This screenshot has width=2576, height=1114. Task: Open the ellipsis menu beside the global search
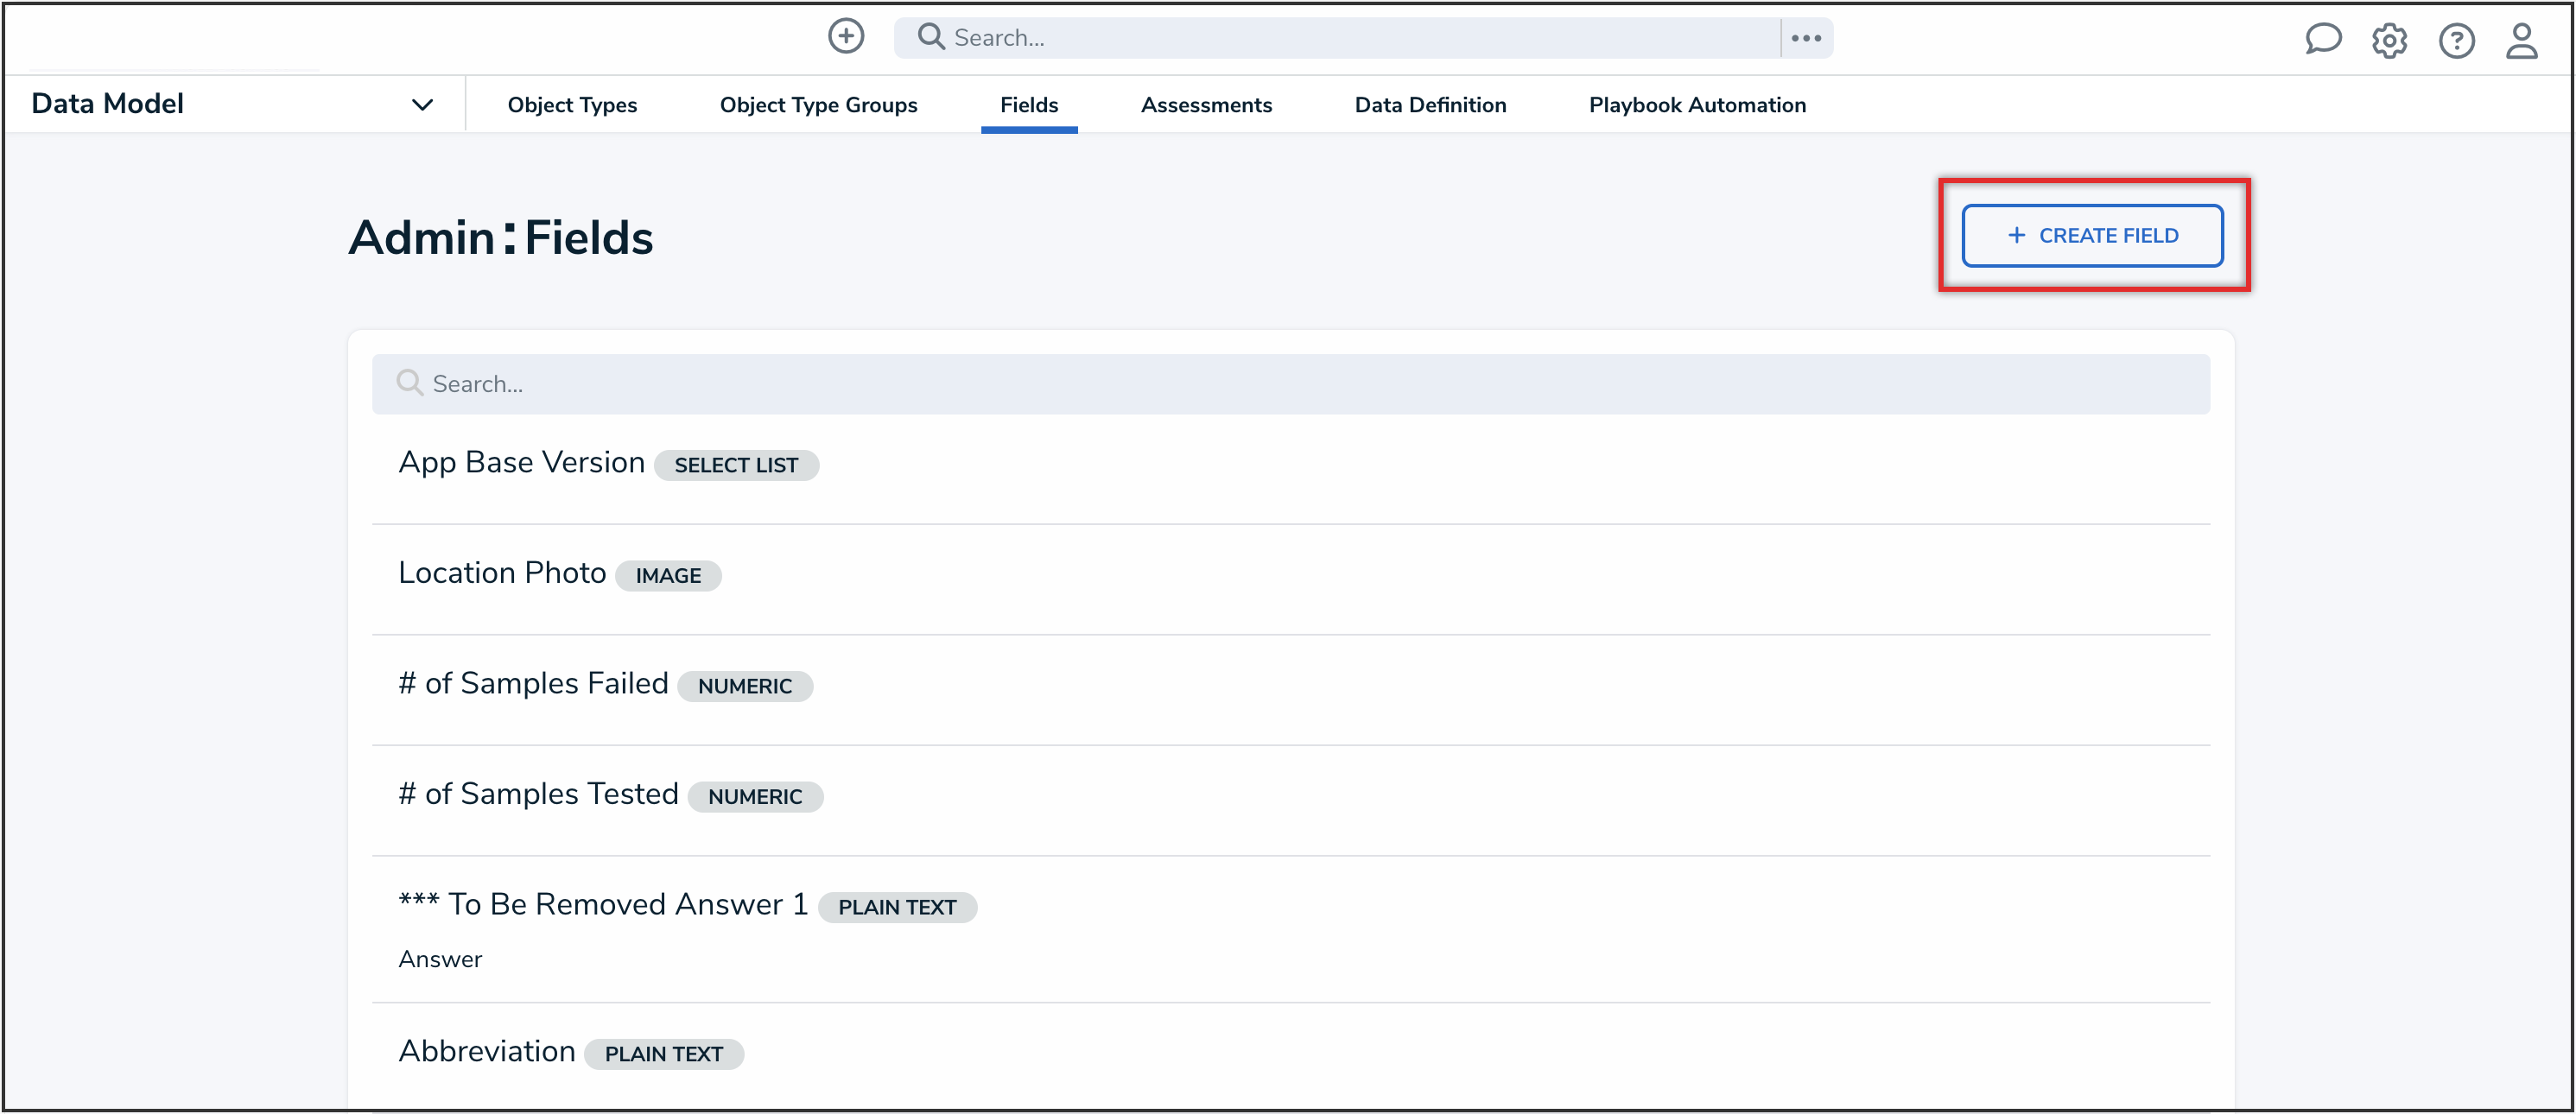[x=1806, y=37]
